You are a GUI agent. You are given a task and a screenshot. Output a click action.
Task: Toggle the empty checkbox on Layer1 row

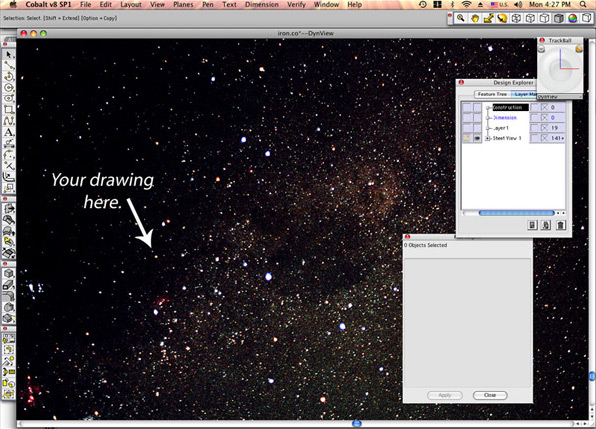(534, 128)
